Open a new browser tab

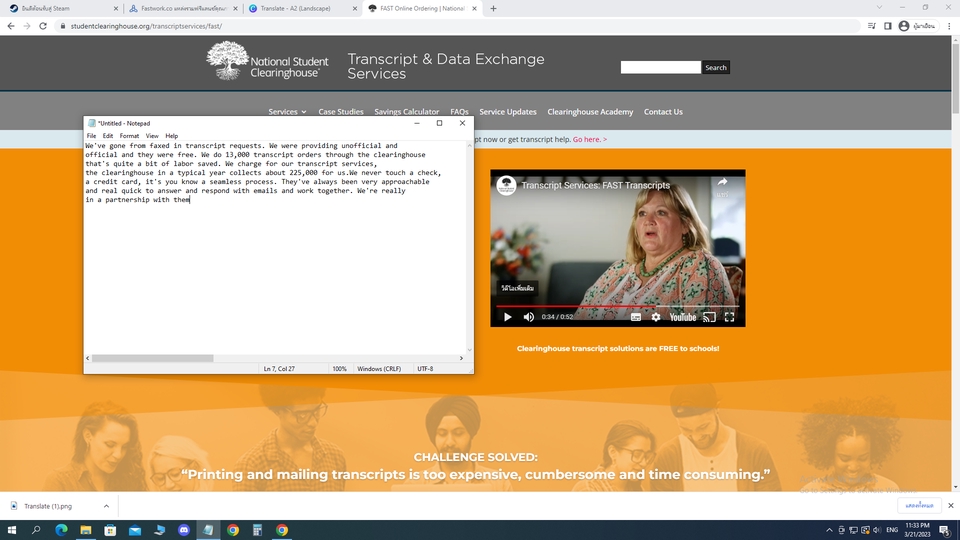click(x=493, y=9)
